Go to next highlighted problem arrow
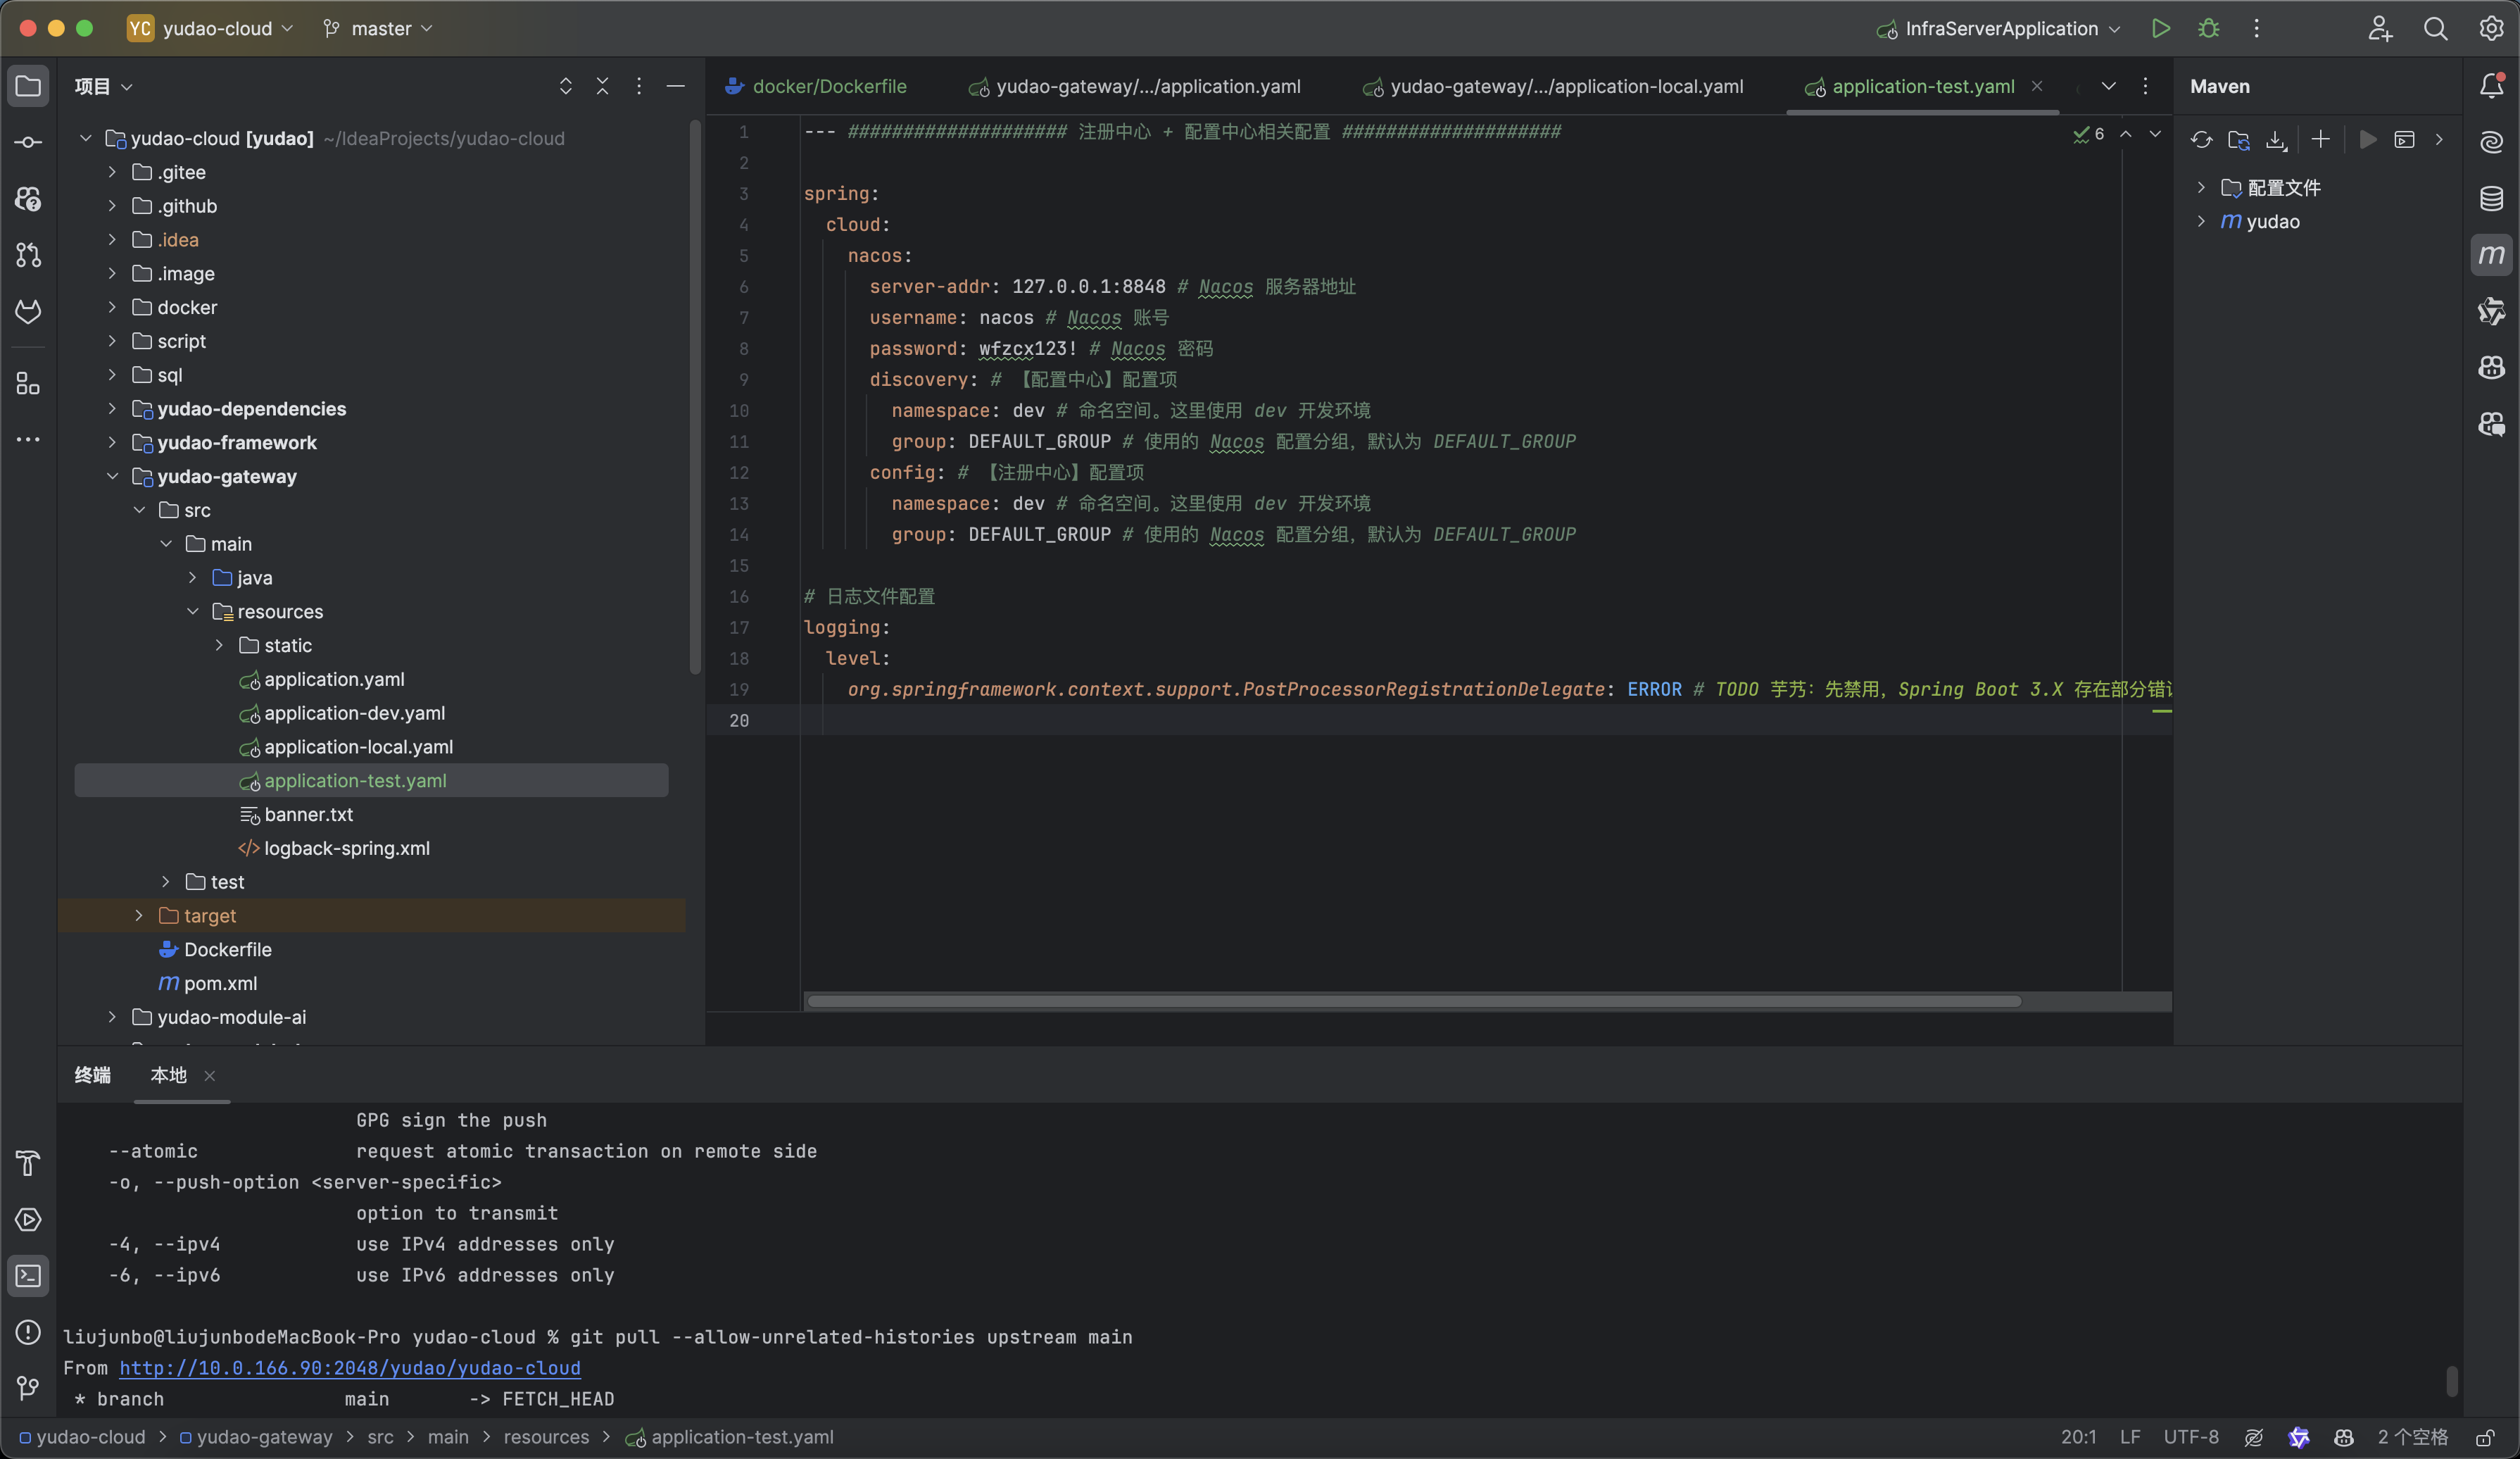This screenshot has height=1459, width=2520. (2155, 134)
